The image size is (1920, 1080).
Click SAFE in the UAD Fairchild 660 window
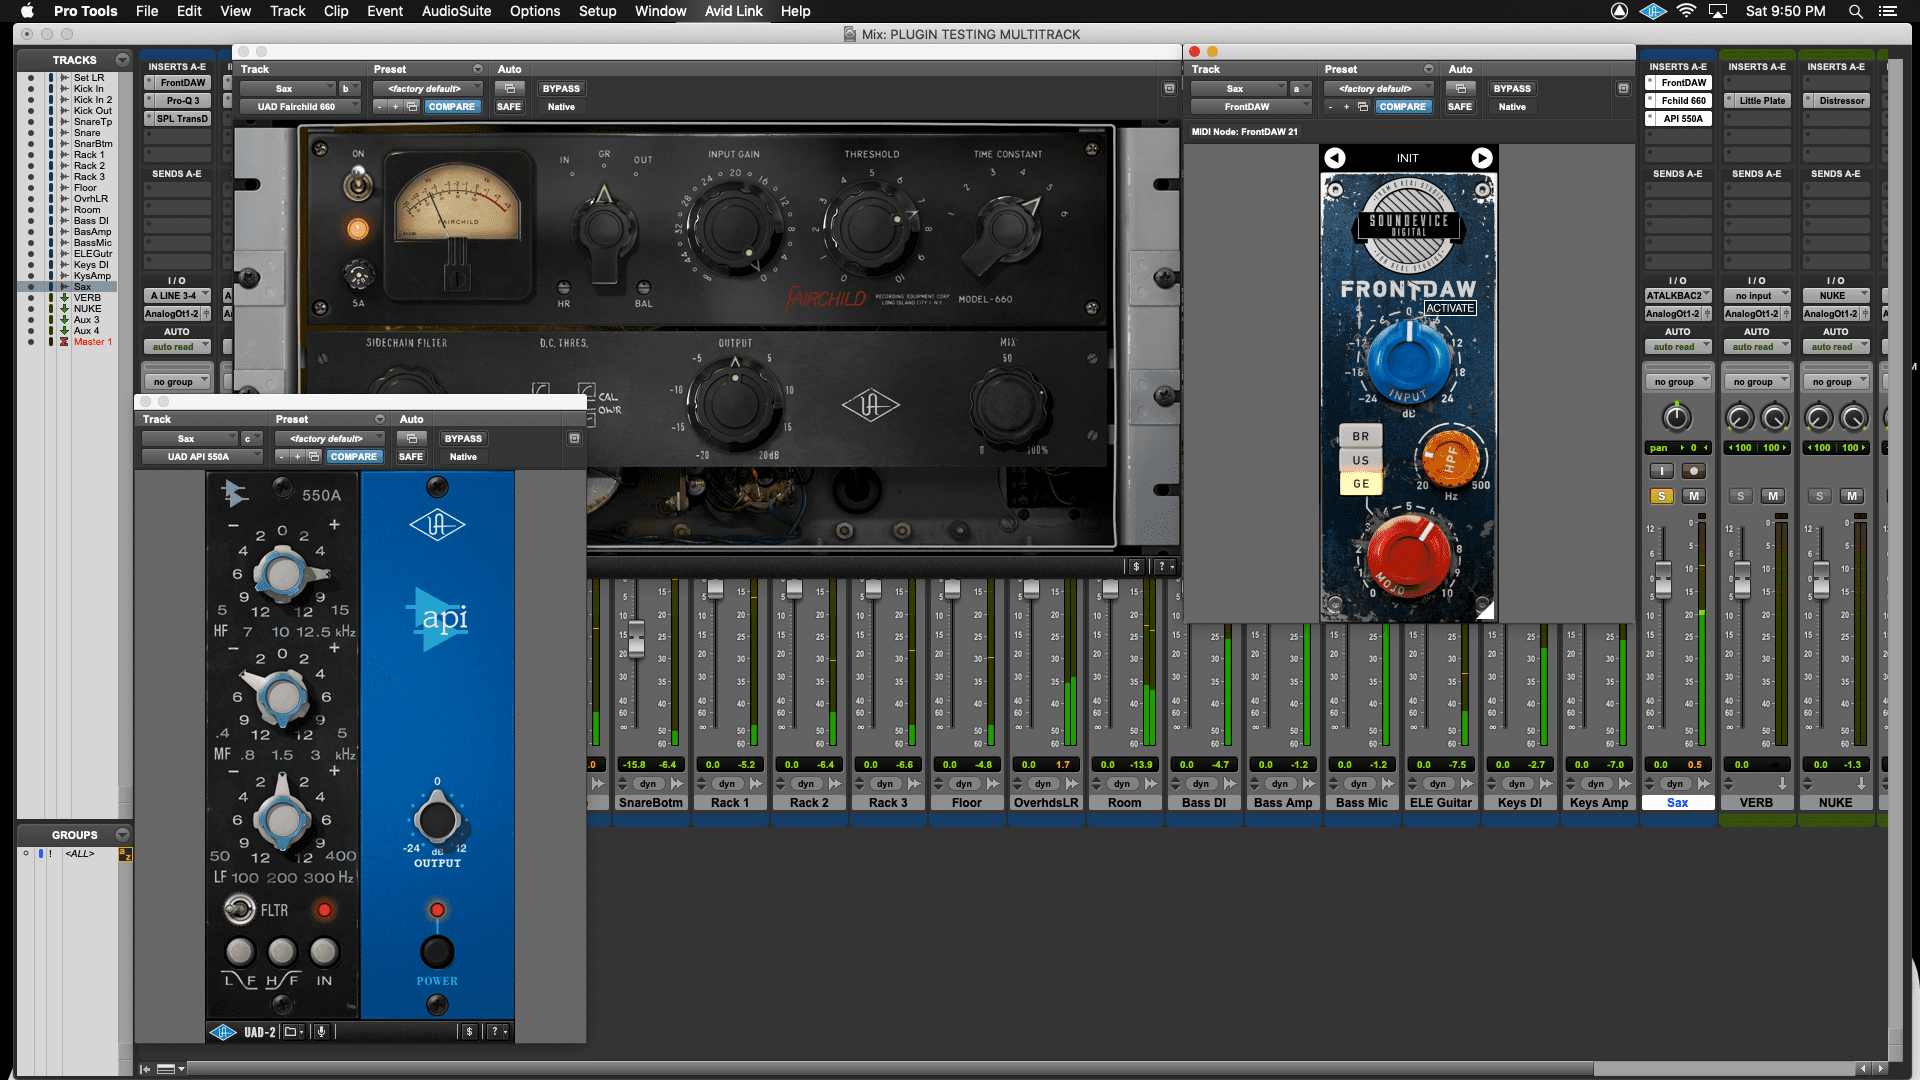pos(509,106)
